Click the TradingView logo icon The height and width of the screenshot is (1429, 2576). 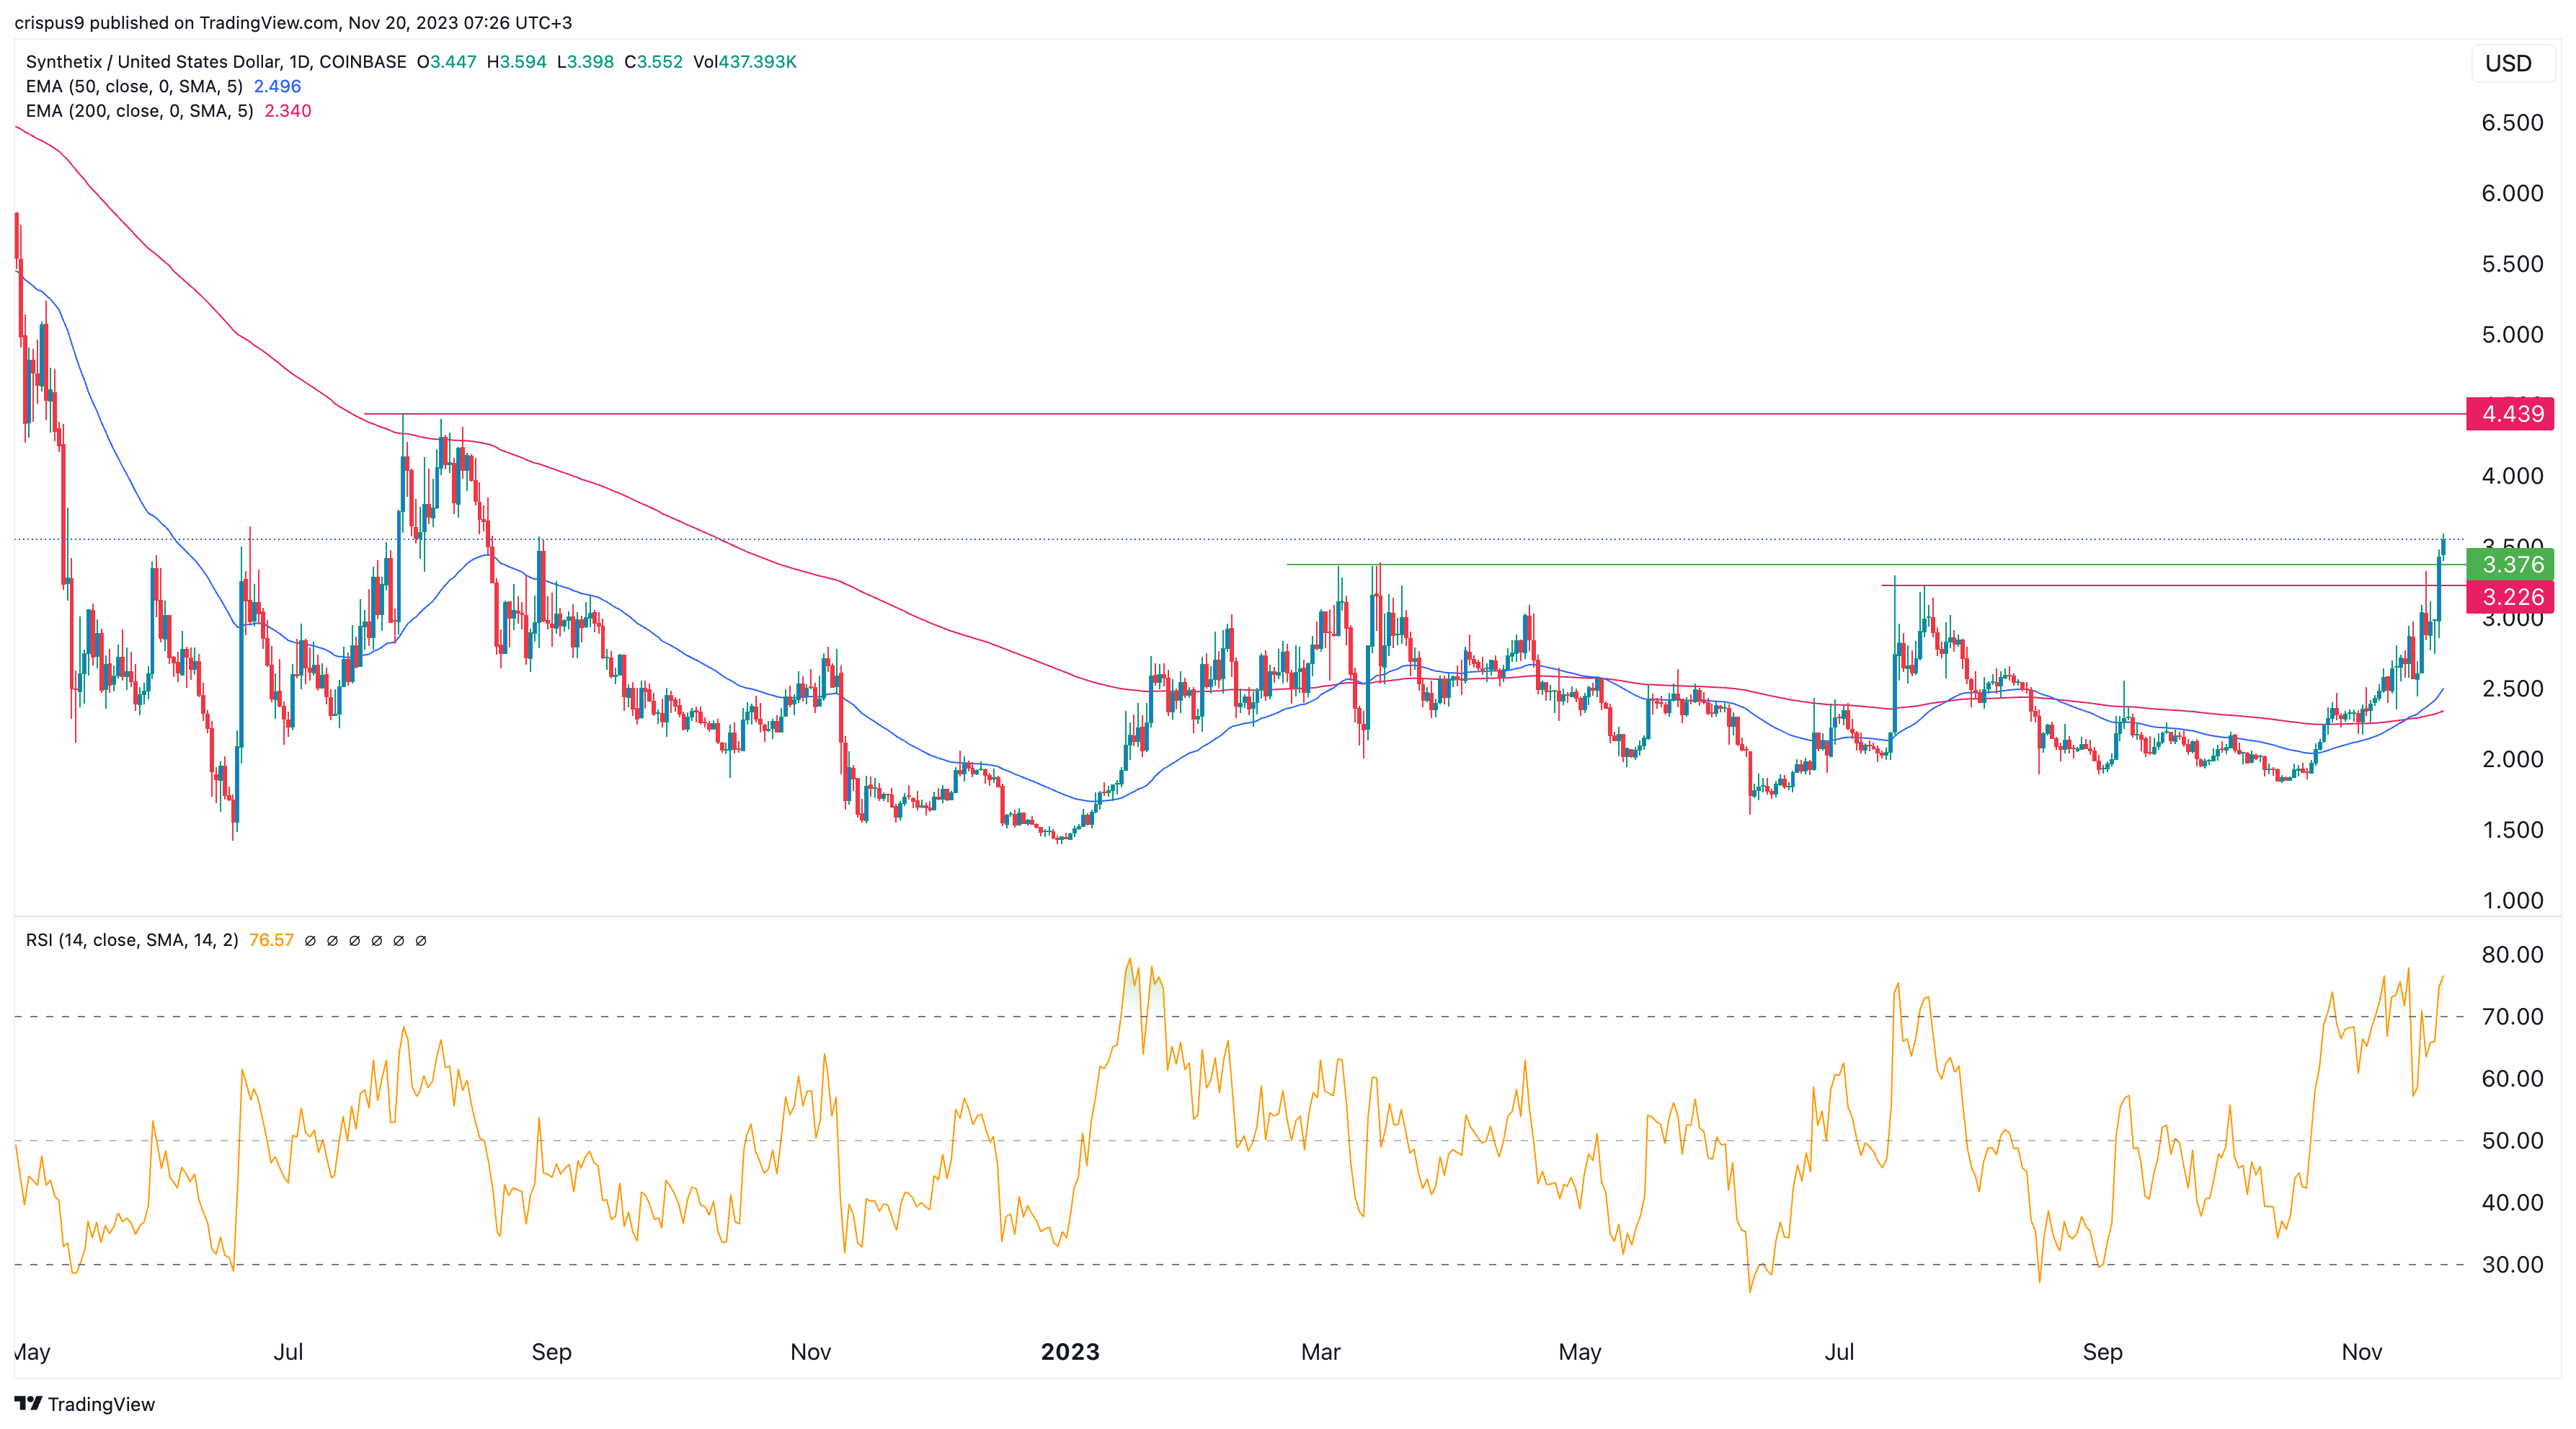(x=28, y=1403)
